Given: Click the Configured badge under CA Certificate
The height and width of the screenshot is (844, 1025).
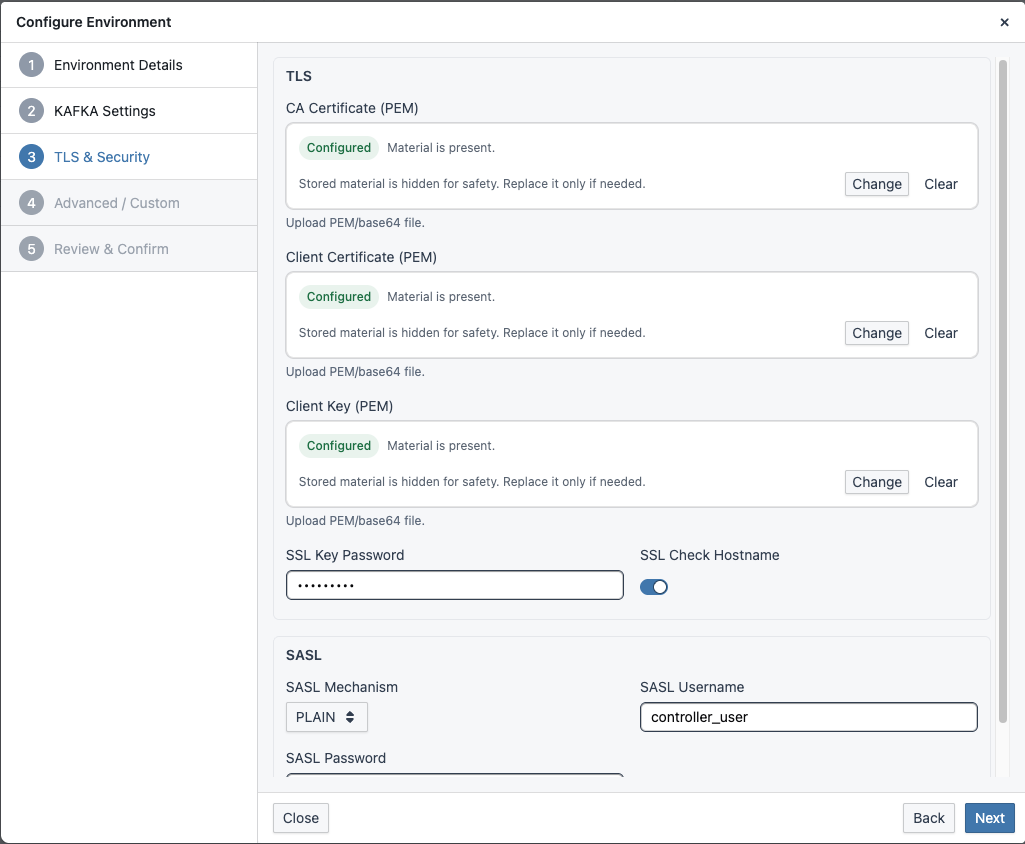Looking at the screenshot, I should [338, 147].
